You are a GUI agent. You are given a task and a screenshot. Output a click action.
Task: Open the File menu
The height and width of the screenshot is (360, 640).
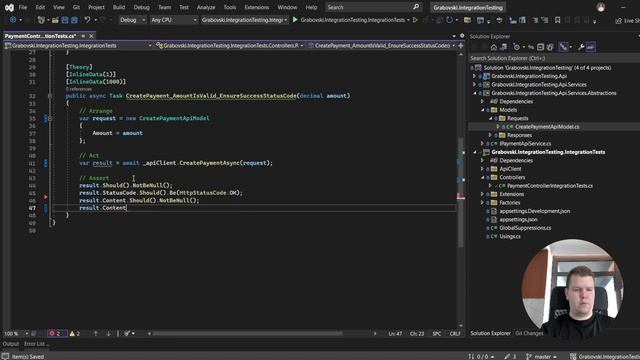coord(23,7)
